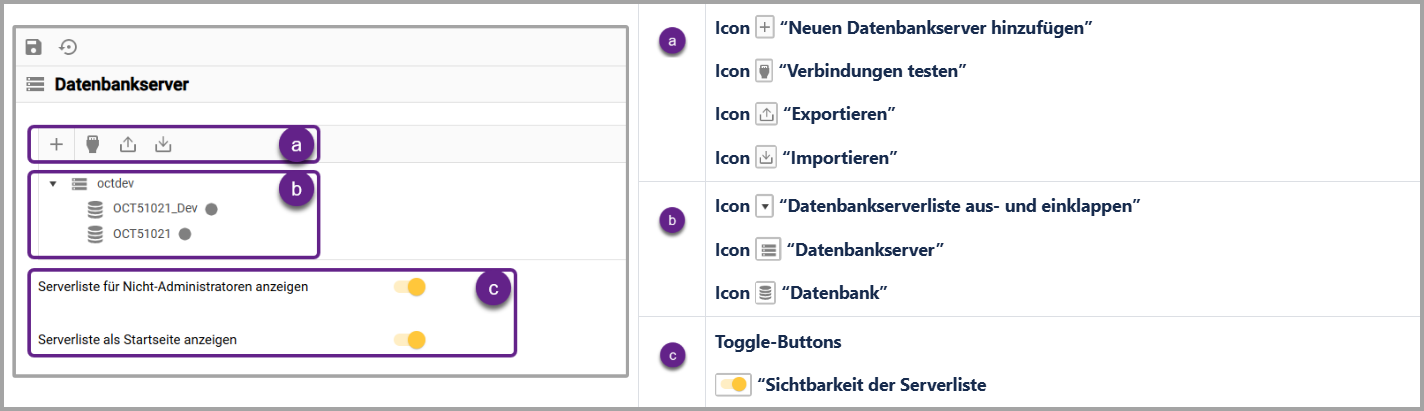Click the OCT51021_Dev database icon
Screen dimensions: 1424x411
click(96, 209)
